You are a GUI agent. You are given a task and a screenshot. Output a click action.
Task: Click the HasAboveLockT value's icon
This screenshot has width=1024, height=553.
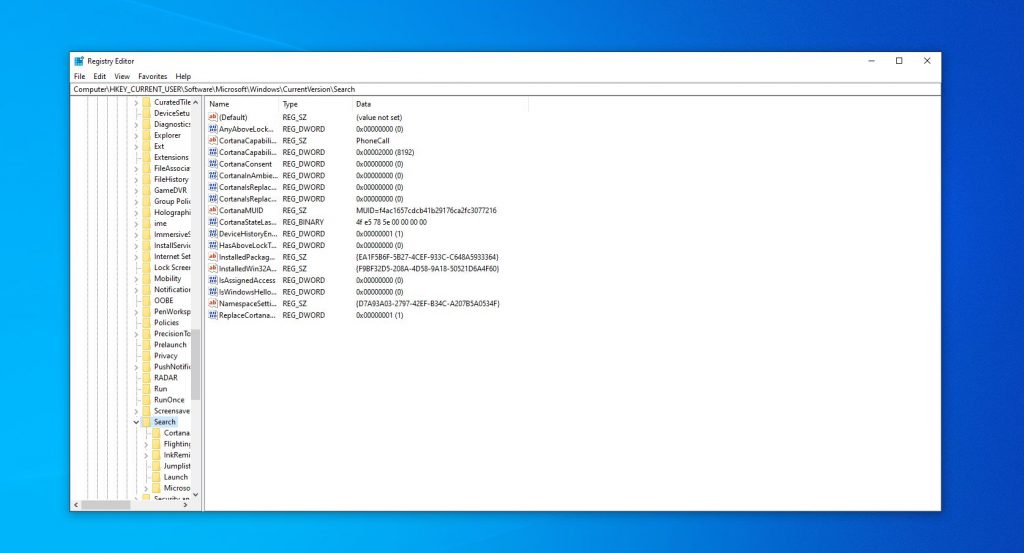tap(213, 245)
